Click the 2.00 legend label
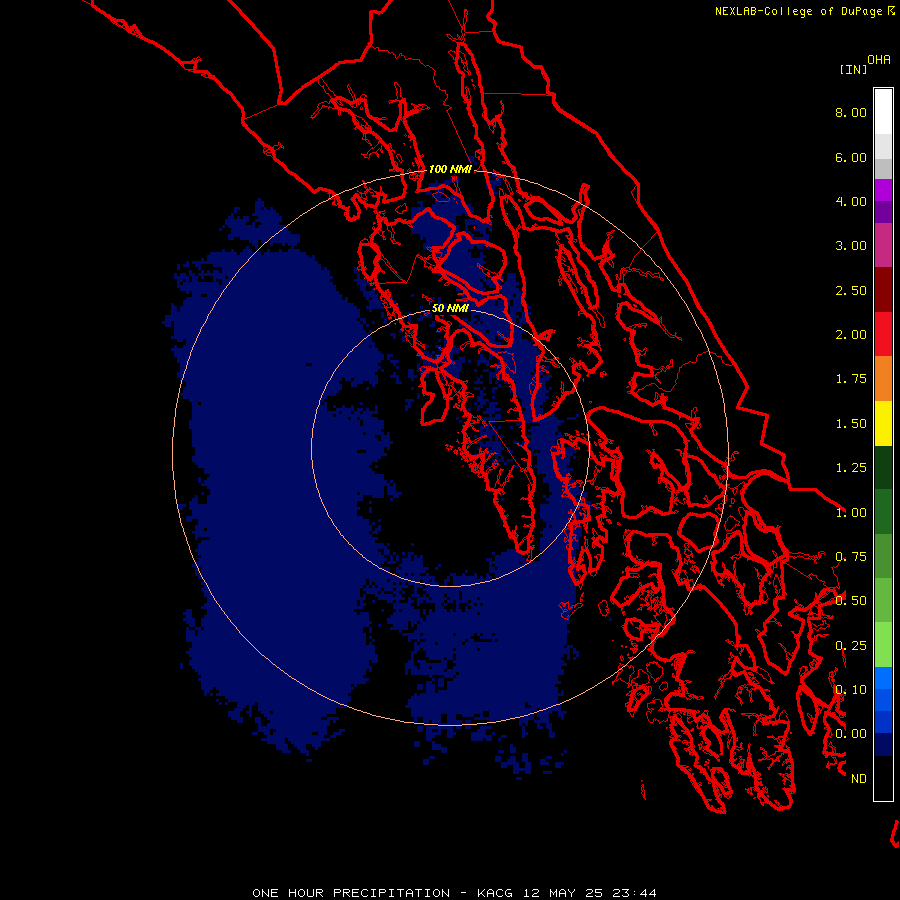The height and width of the screenshot is (900, 900). click(x=851, y=335)
